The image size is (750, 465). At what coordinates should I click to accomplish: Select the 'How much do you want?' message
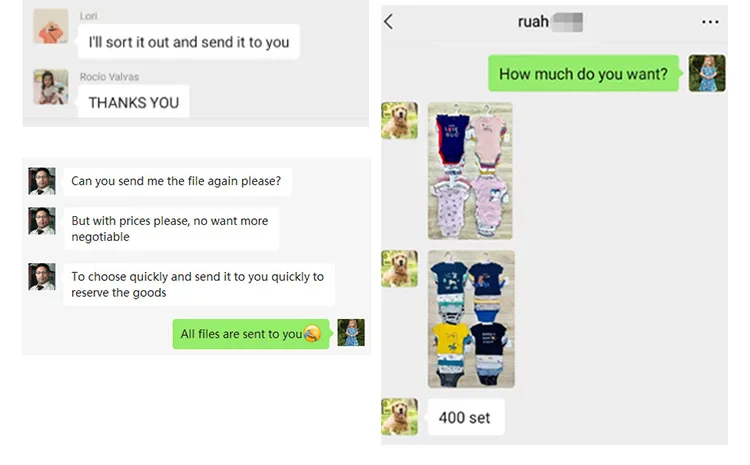pos(583,73)
